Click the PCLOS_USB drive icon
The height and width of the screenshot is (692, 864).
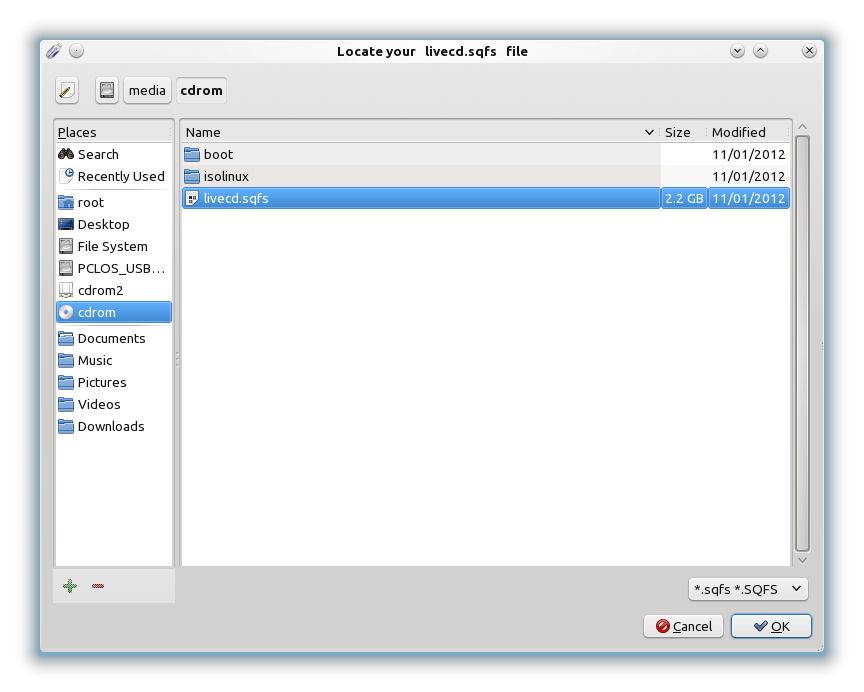66,268
